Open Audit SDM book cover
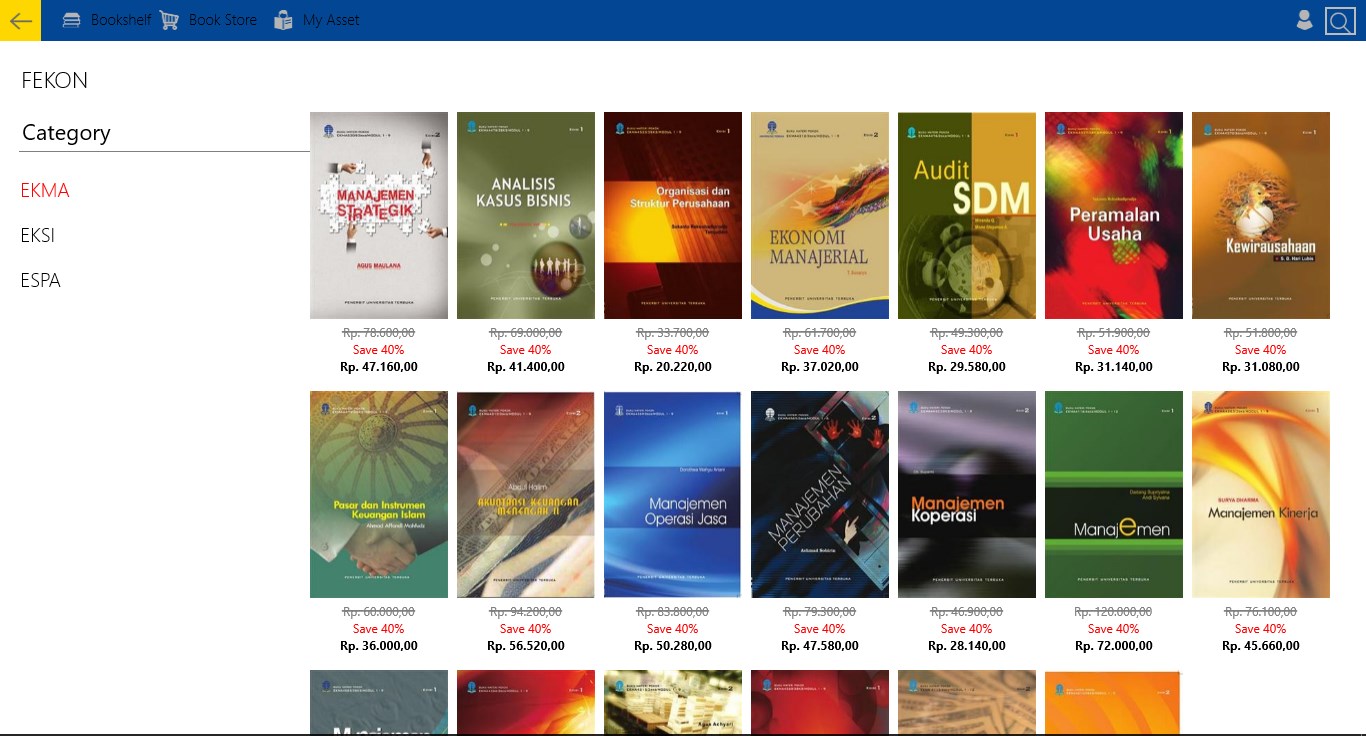The height and width of the screenshot is (736, 1366). point(967,215)
